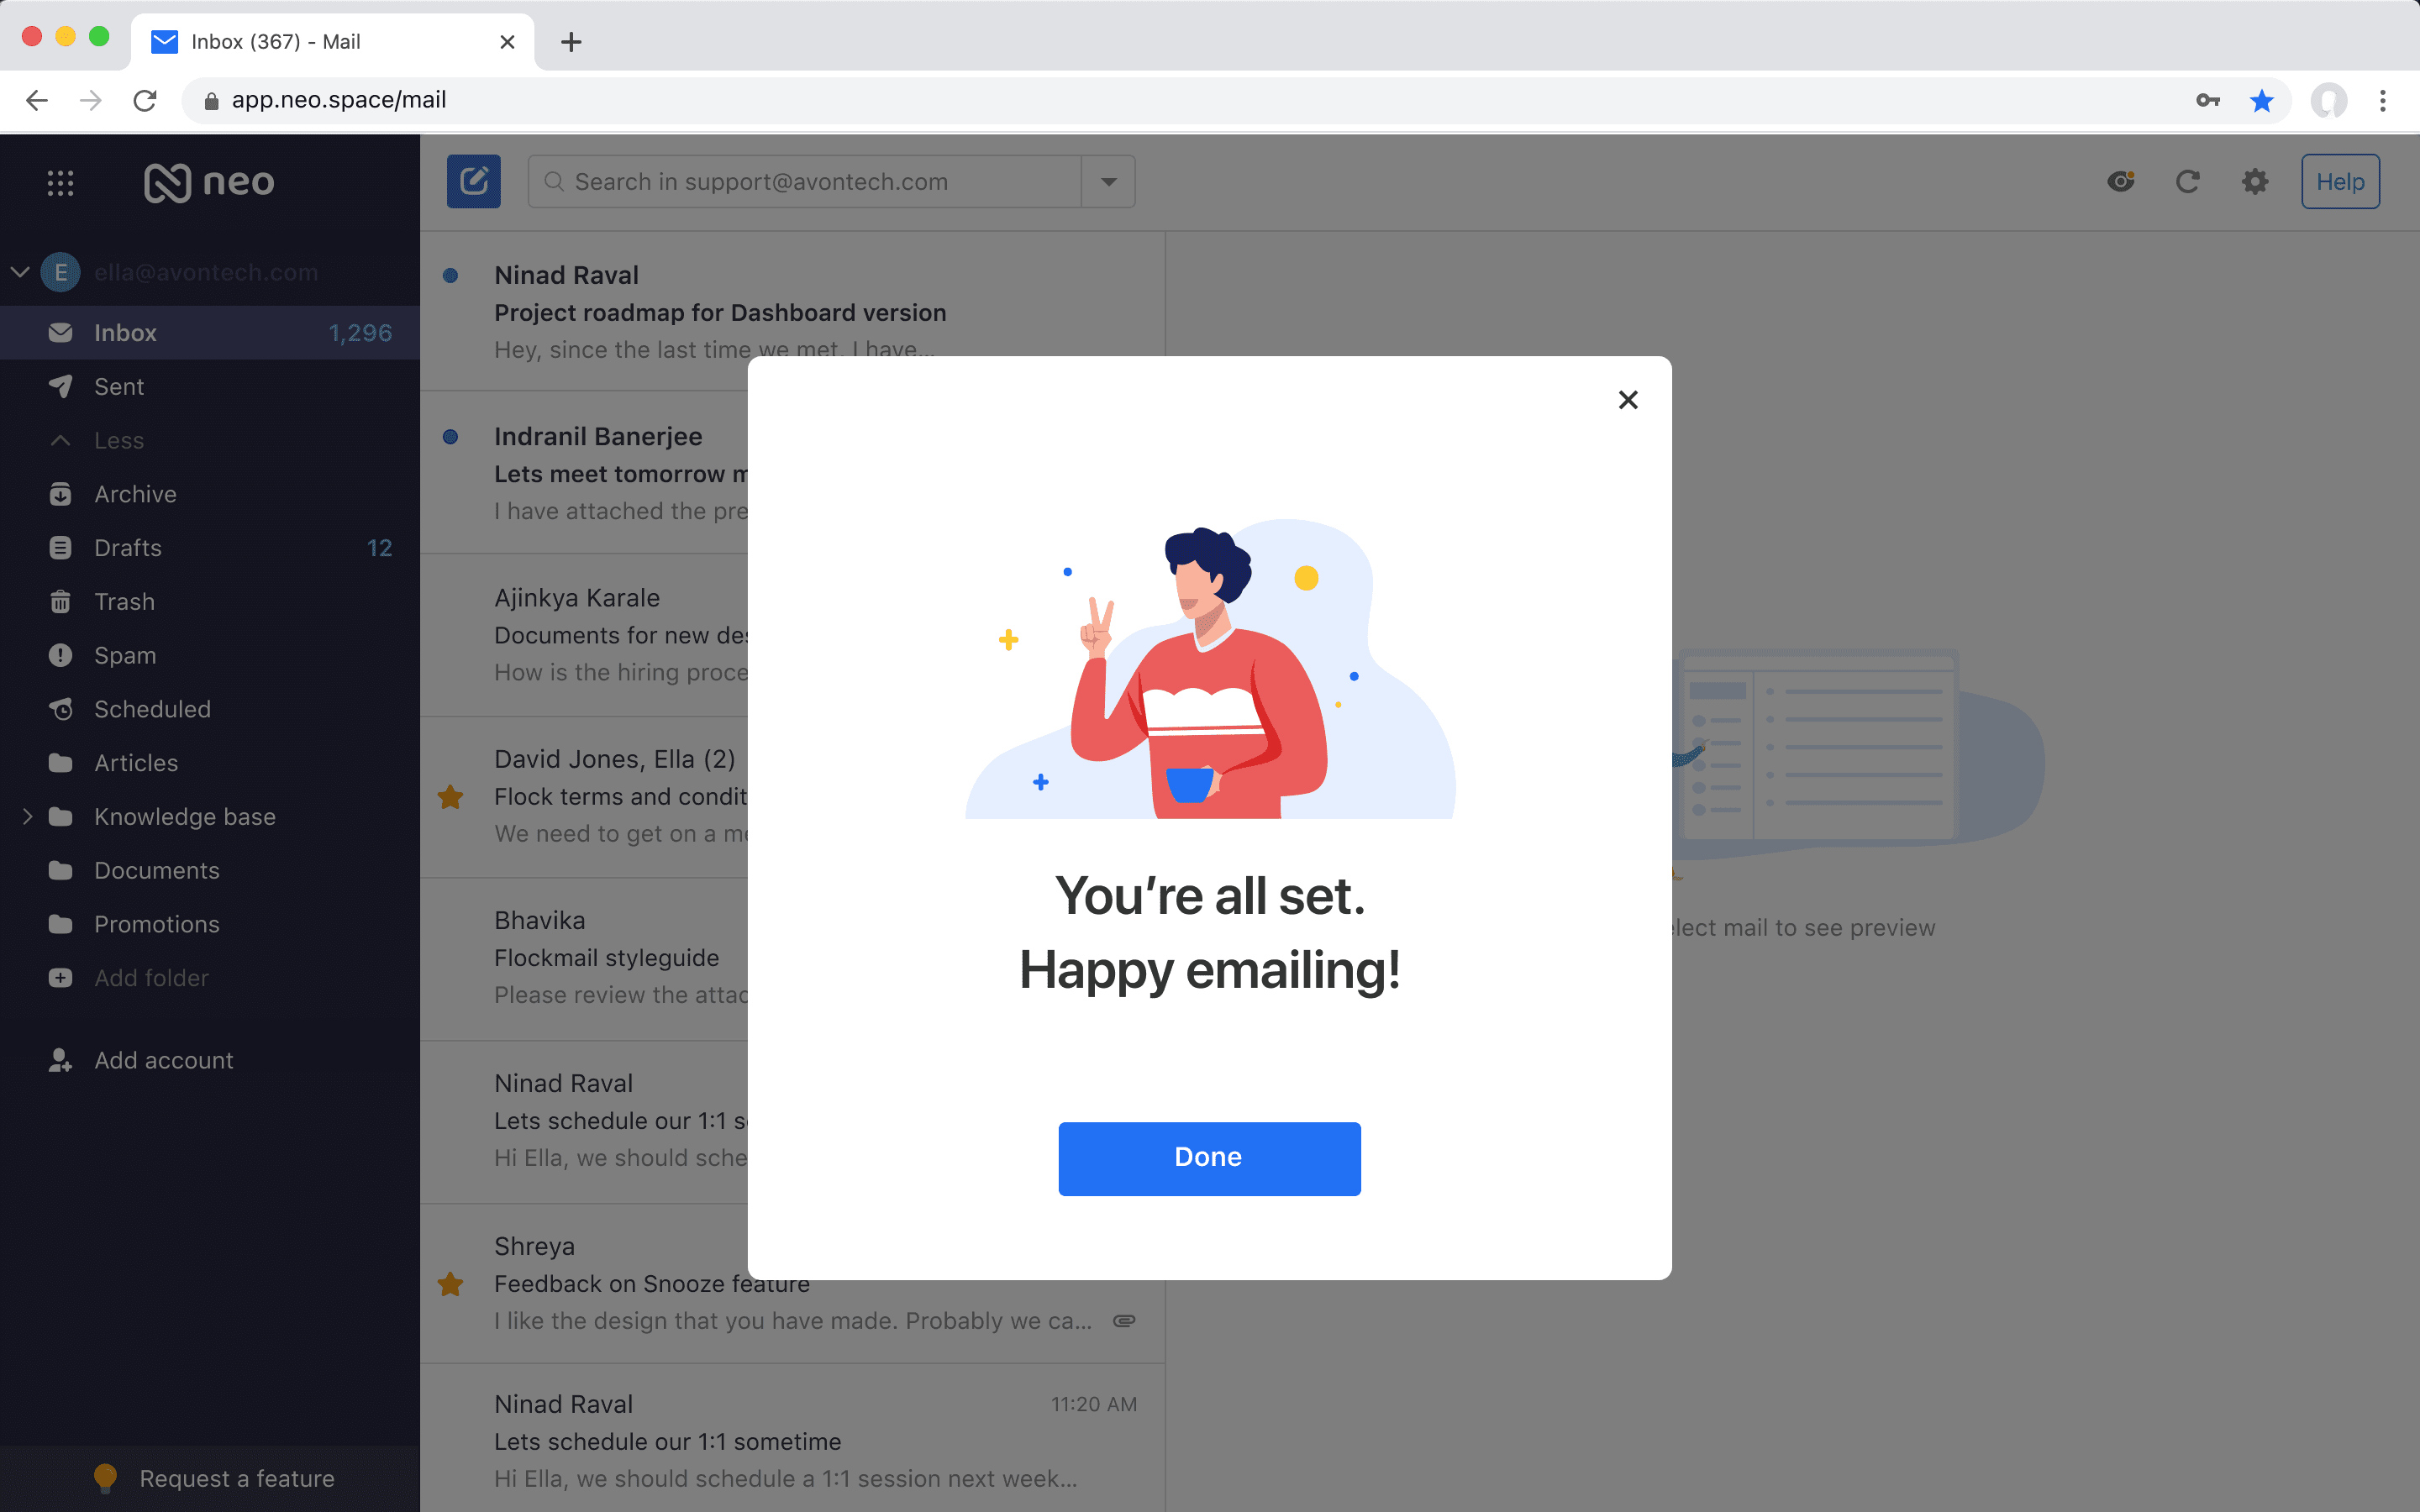
Task: Open the Drafts folder
Action: tap(210, 548)
